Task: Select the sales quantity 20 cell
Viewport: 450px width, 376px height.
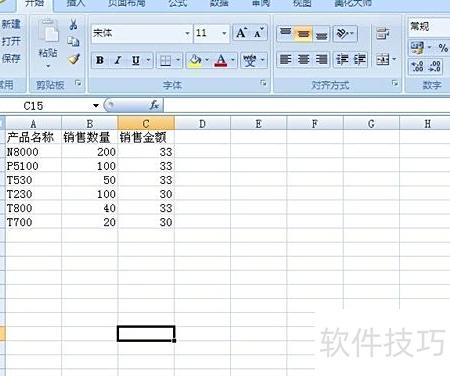Action: tap(90, 222)
